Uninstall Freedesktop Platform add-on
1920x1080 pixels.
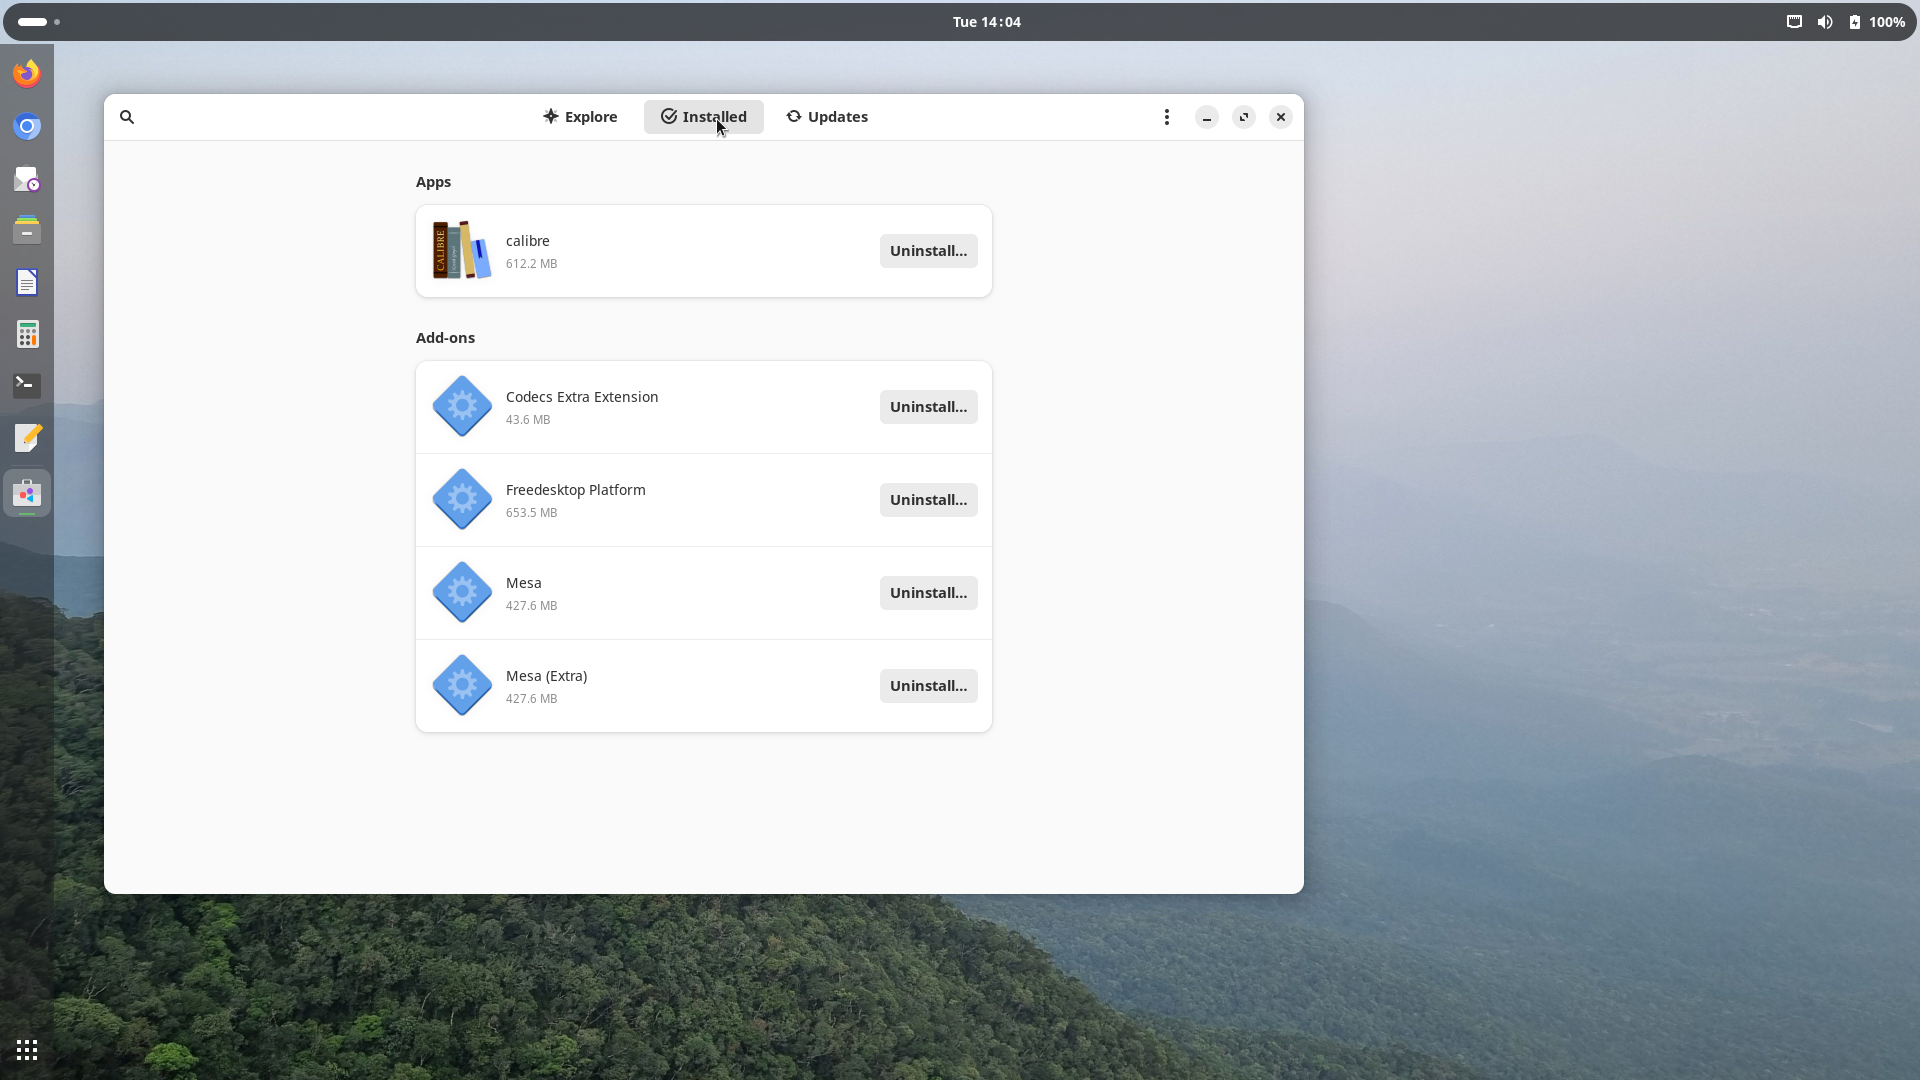click(x=928, y=500)
